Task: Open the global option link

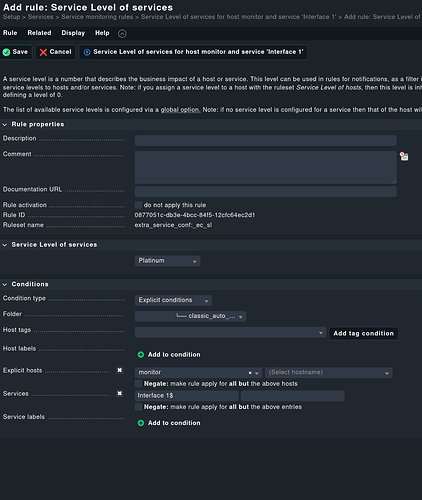Action: point(180,110)
